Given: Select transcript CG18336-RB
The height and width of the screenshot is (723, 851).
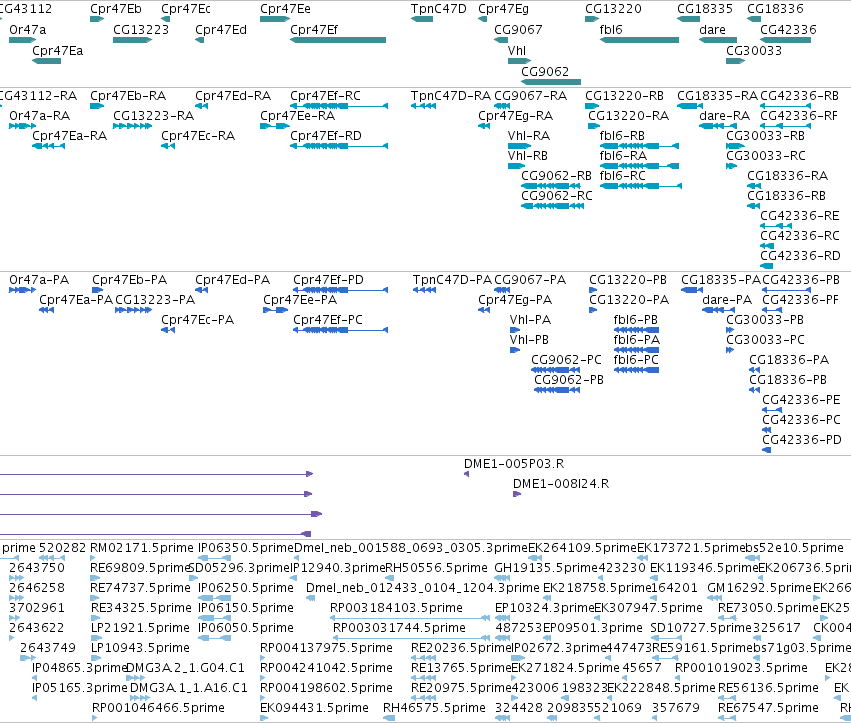Looking at the screenshot, I should pos(753,206).
